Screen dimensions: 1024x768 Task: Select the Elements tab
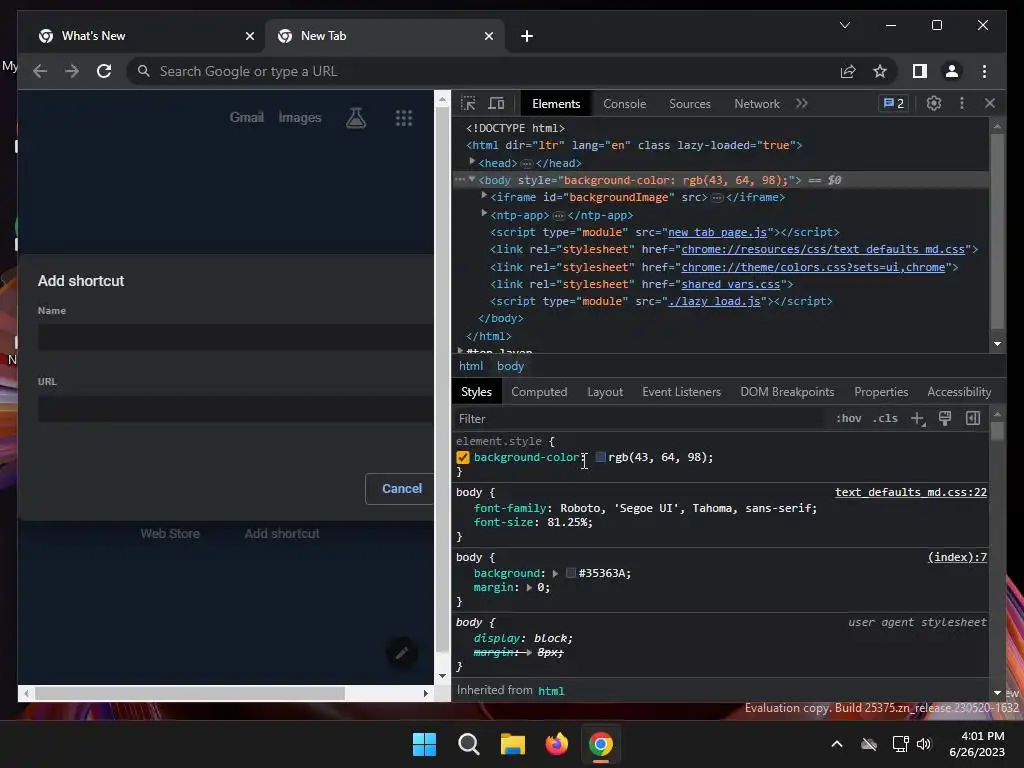coord(556,104)
